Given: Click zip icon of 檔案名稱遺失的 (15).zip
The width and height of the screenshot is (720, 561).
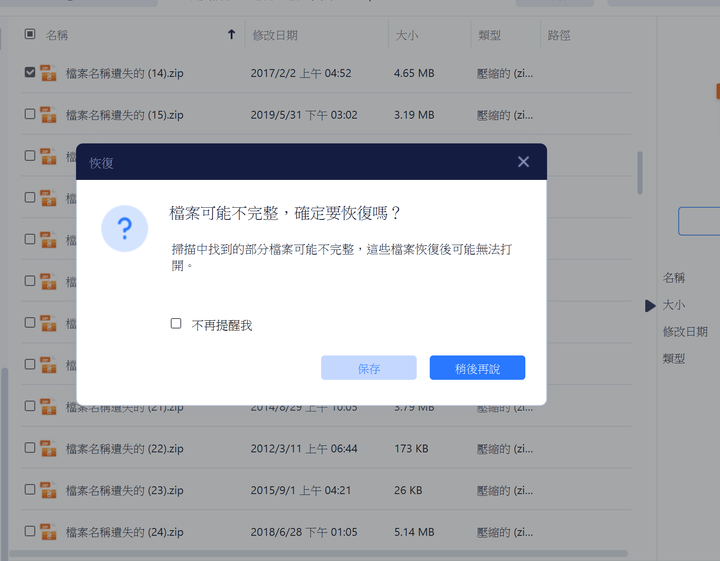Looking at the screenshot, I should [x=48, y=114].
